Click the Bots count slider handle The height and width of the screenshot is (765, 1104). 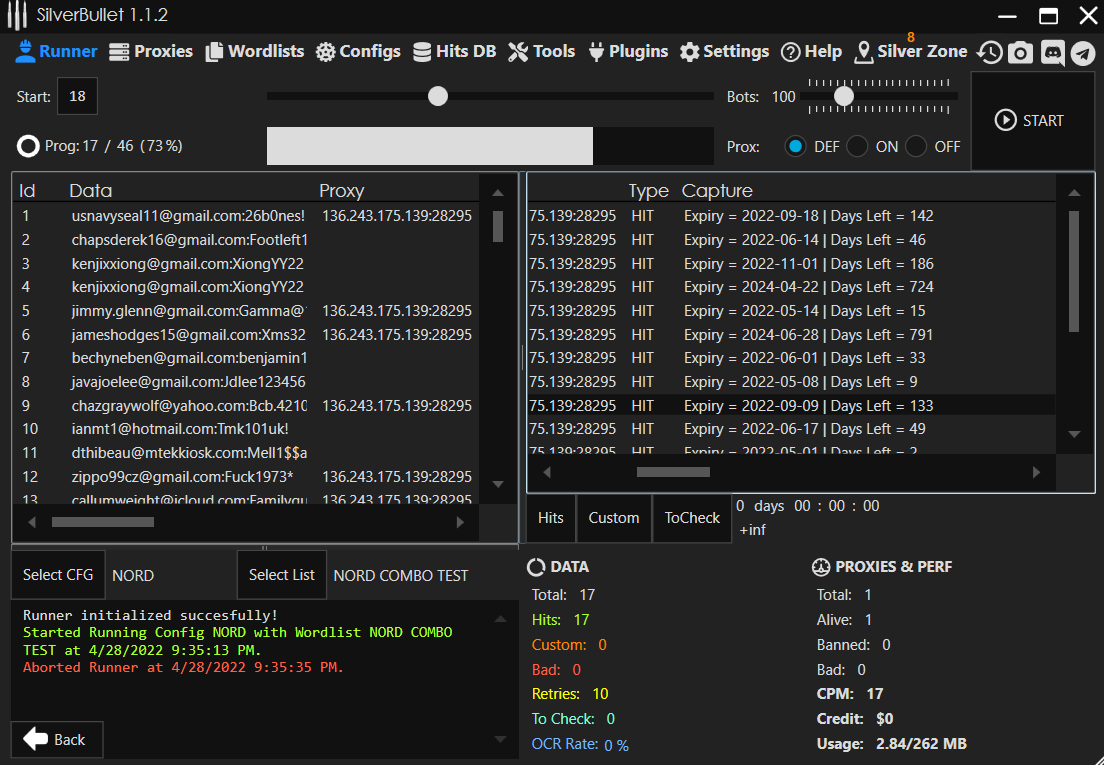[x=843, y=96]
